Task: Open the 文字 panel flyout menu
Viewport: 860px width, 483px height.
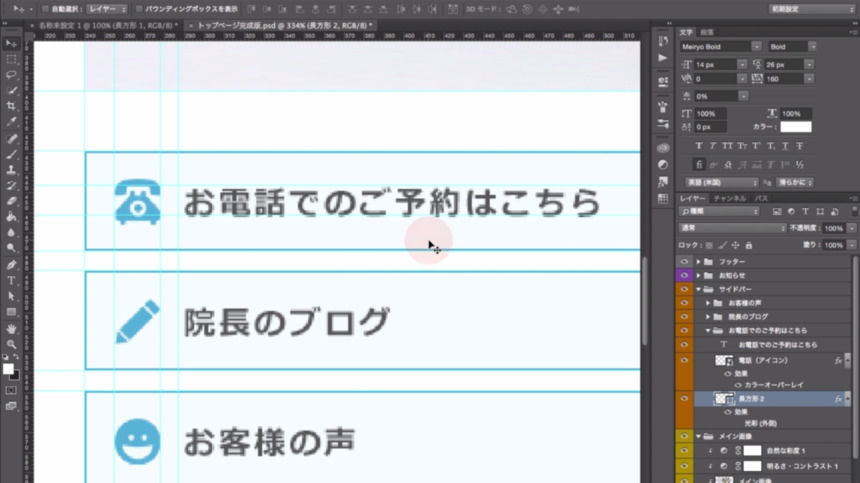Action: pos(852,32)
